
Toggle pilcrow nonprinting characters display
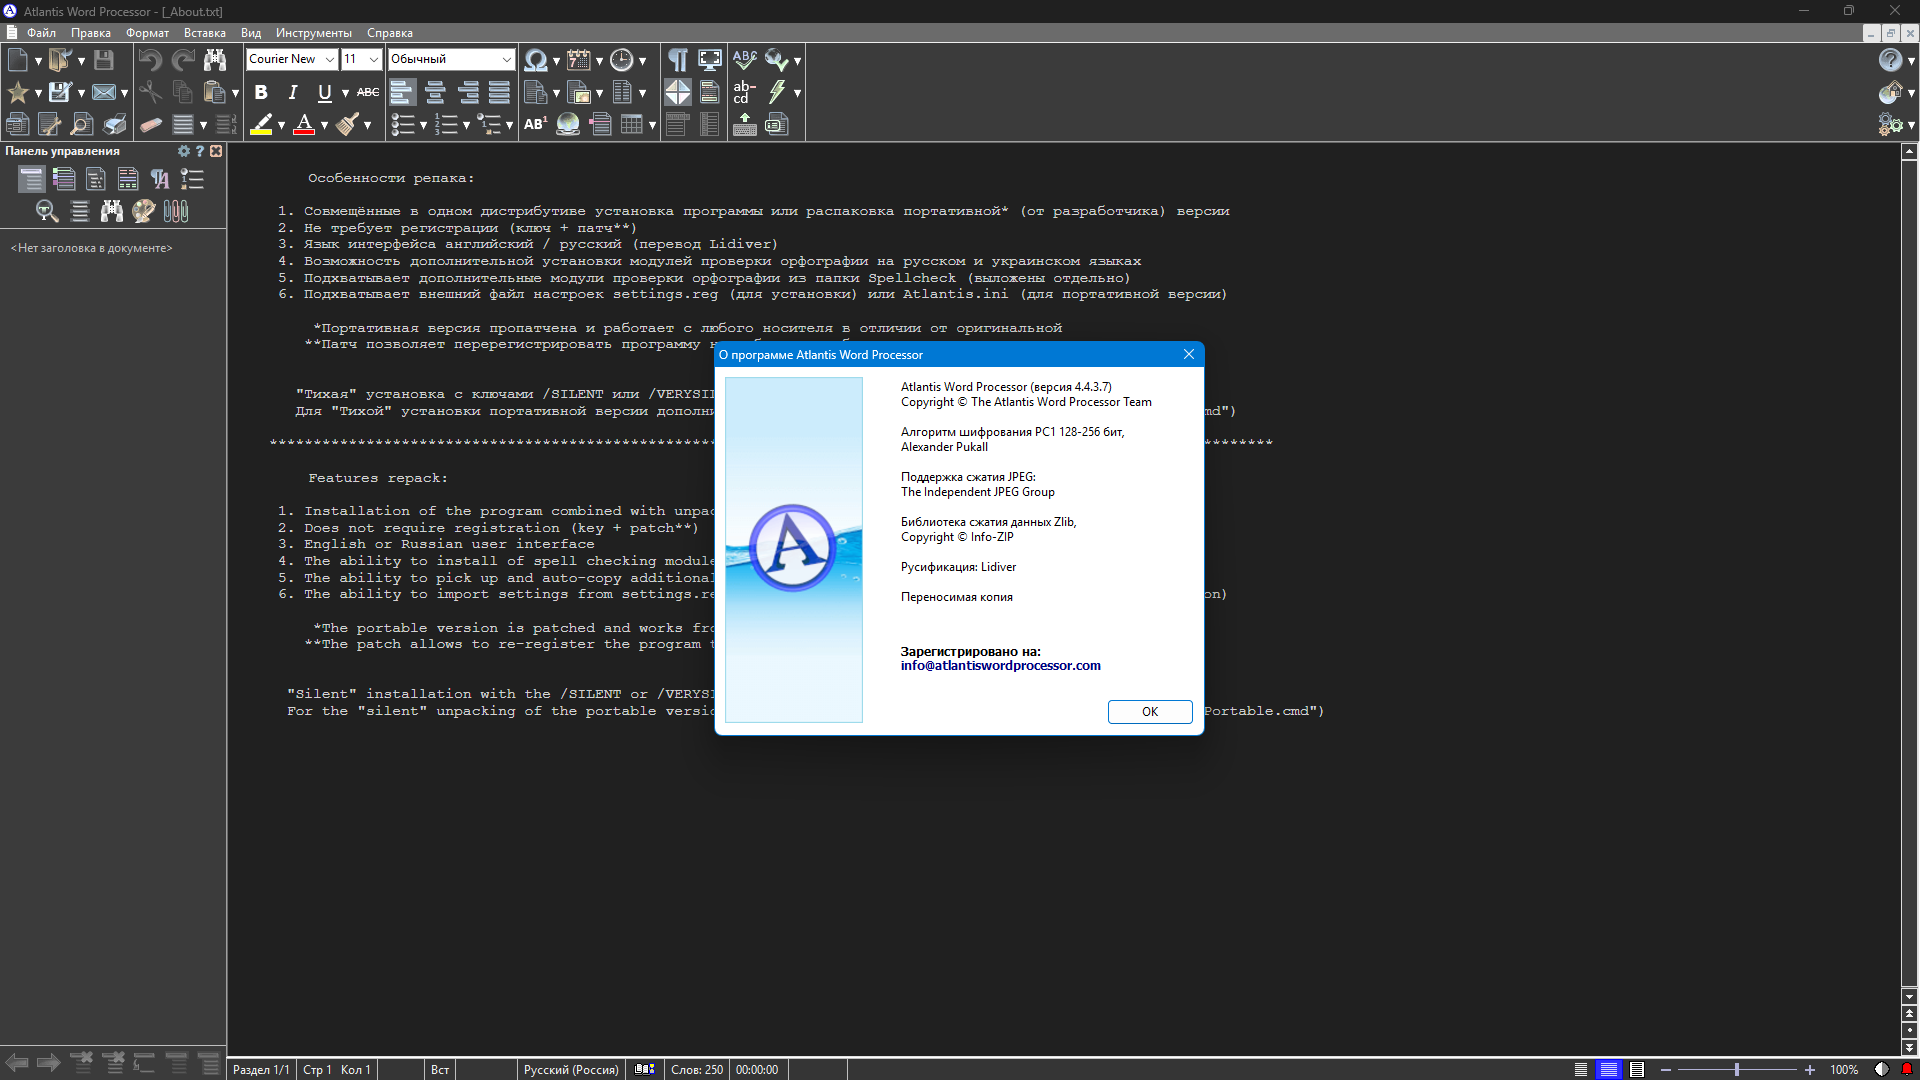678,60
